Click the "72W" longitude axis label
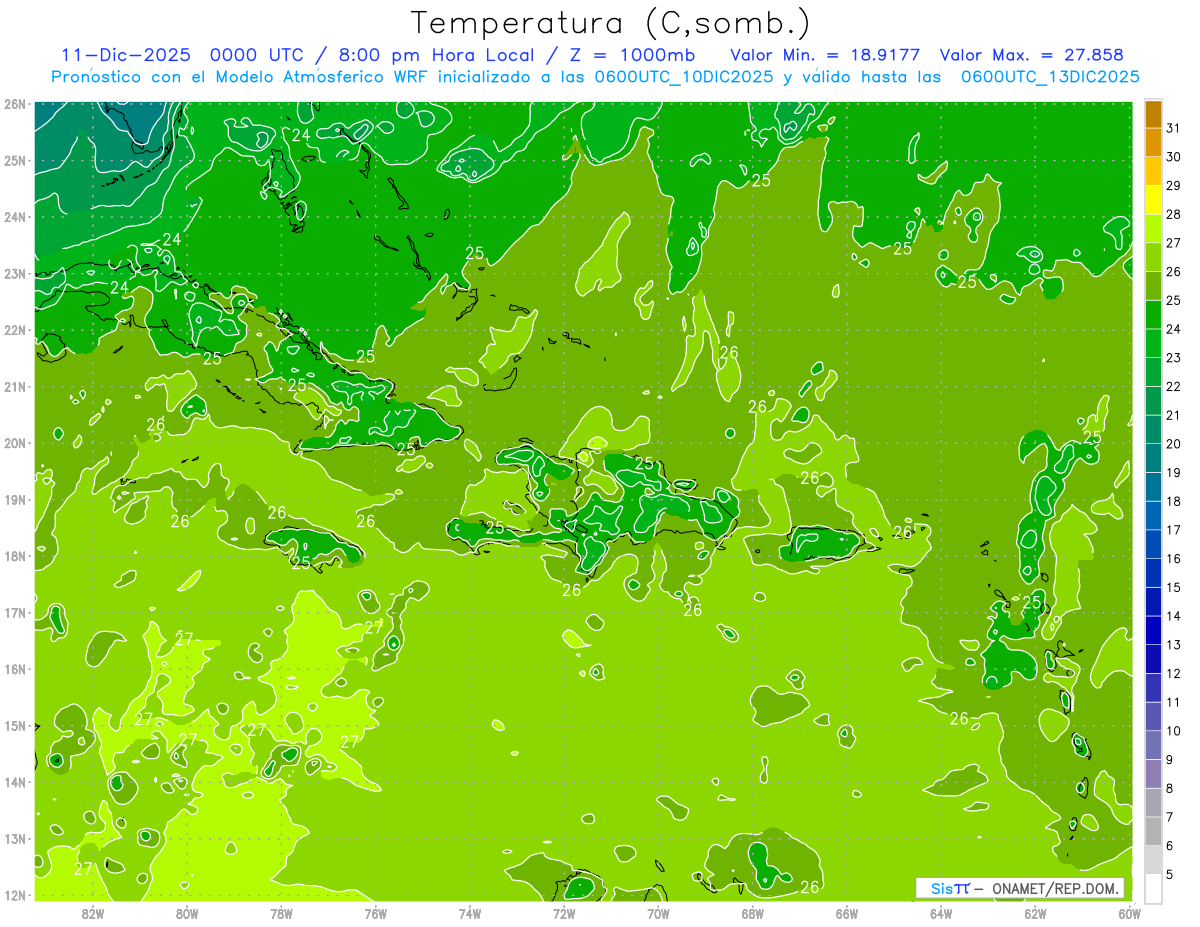The height and width of the screenshot is (927, 1200). [564, 912]
